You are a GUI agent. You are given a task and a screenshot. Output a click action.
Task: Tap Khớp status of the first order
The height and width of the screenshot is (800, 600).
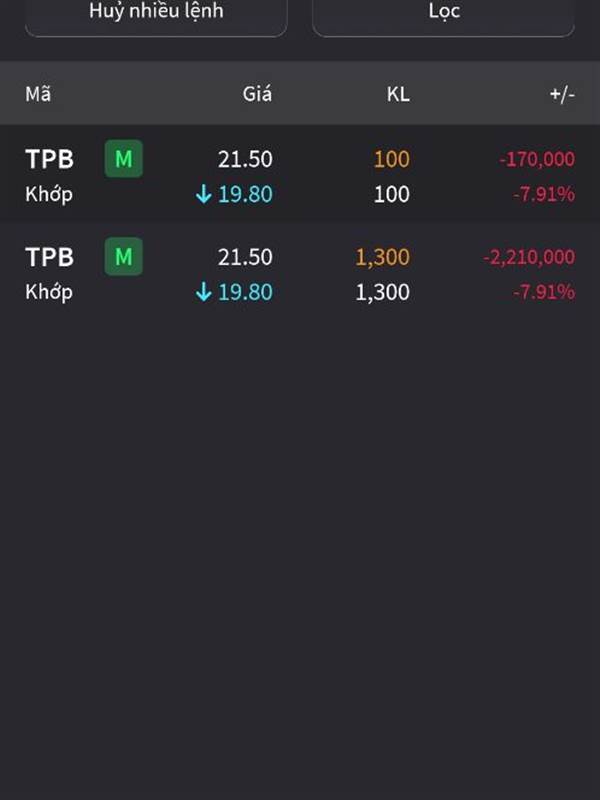[x=49, y=194]
